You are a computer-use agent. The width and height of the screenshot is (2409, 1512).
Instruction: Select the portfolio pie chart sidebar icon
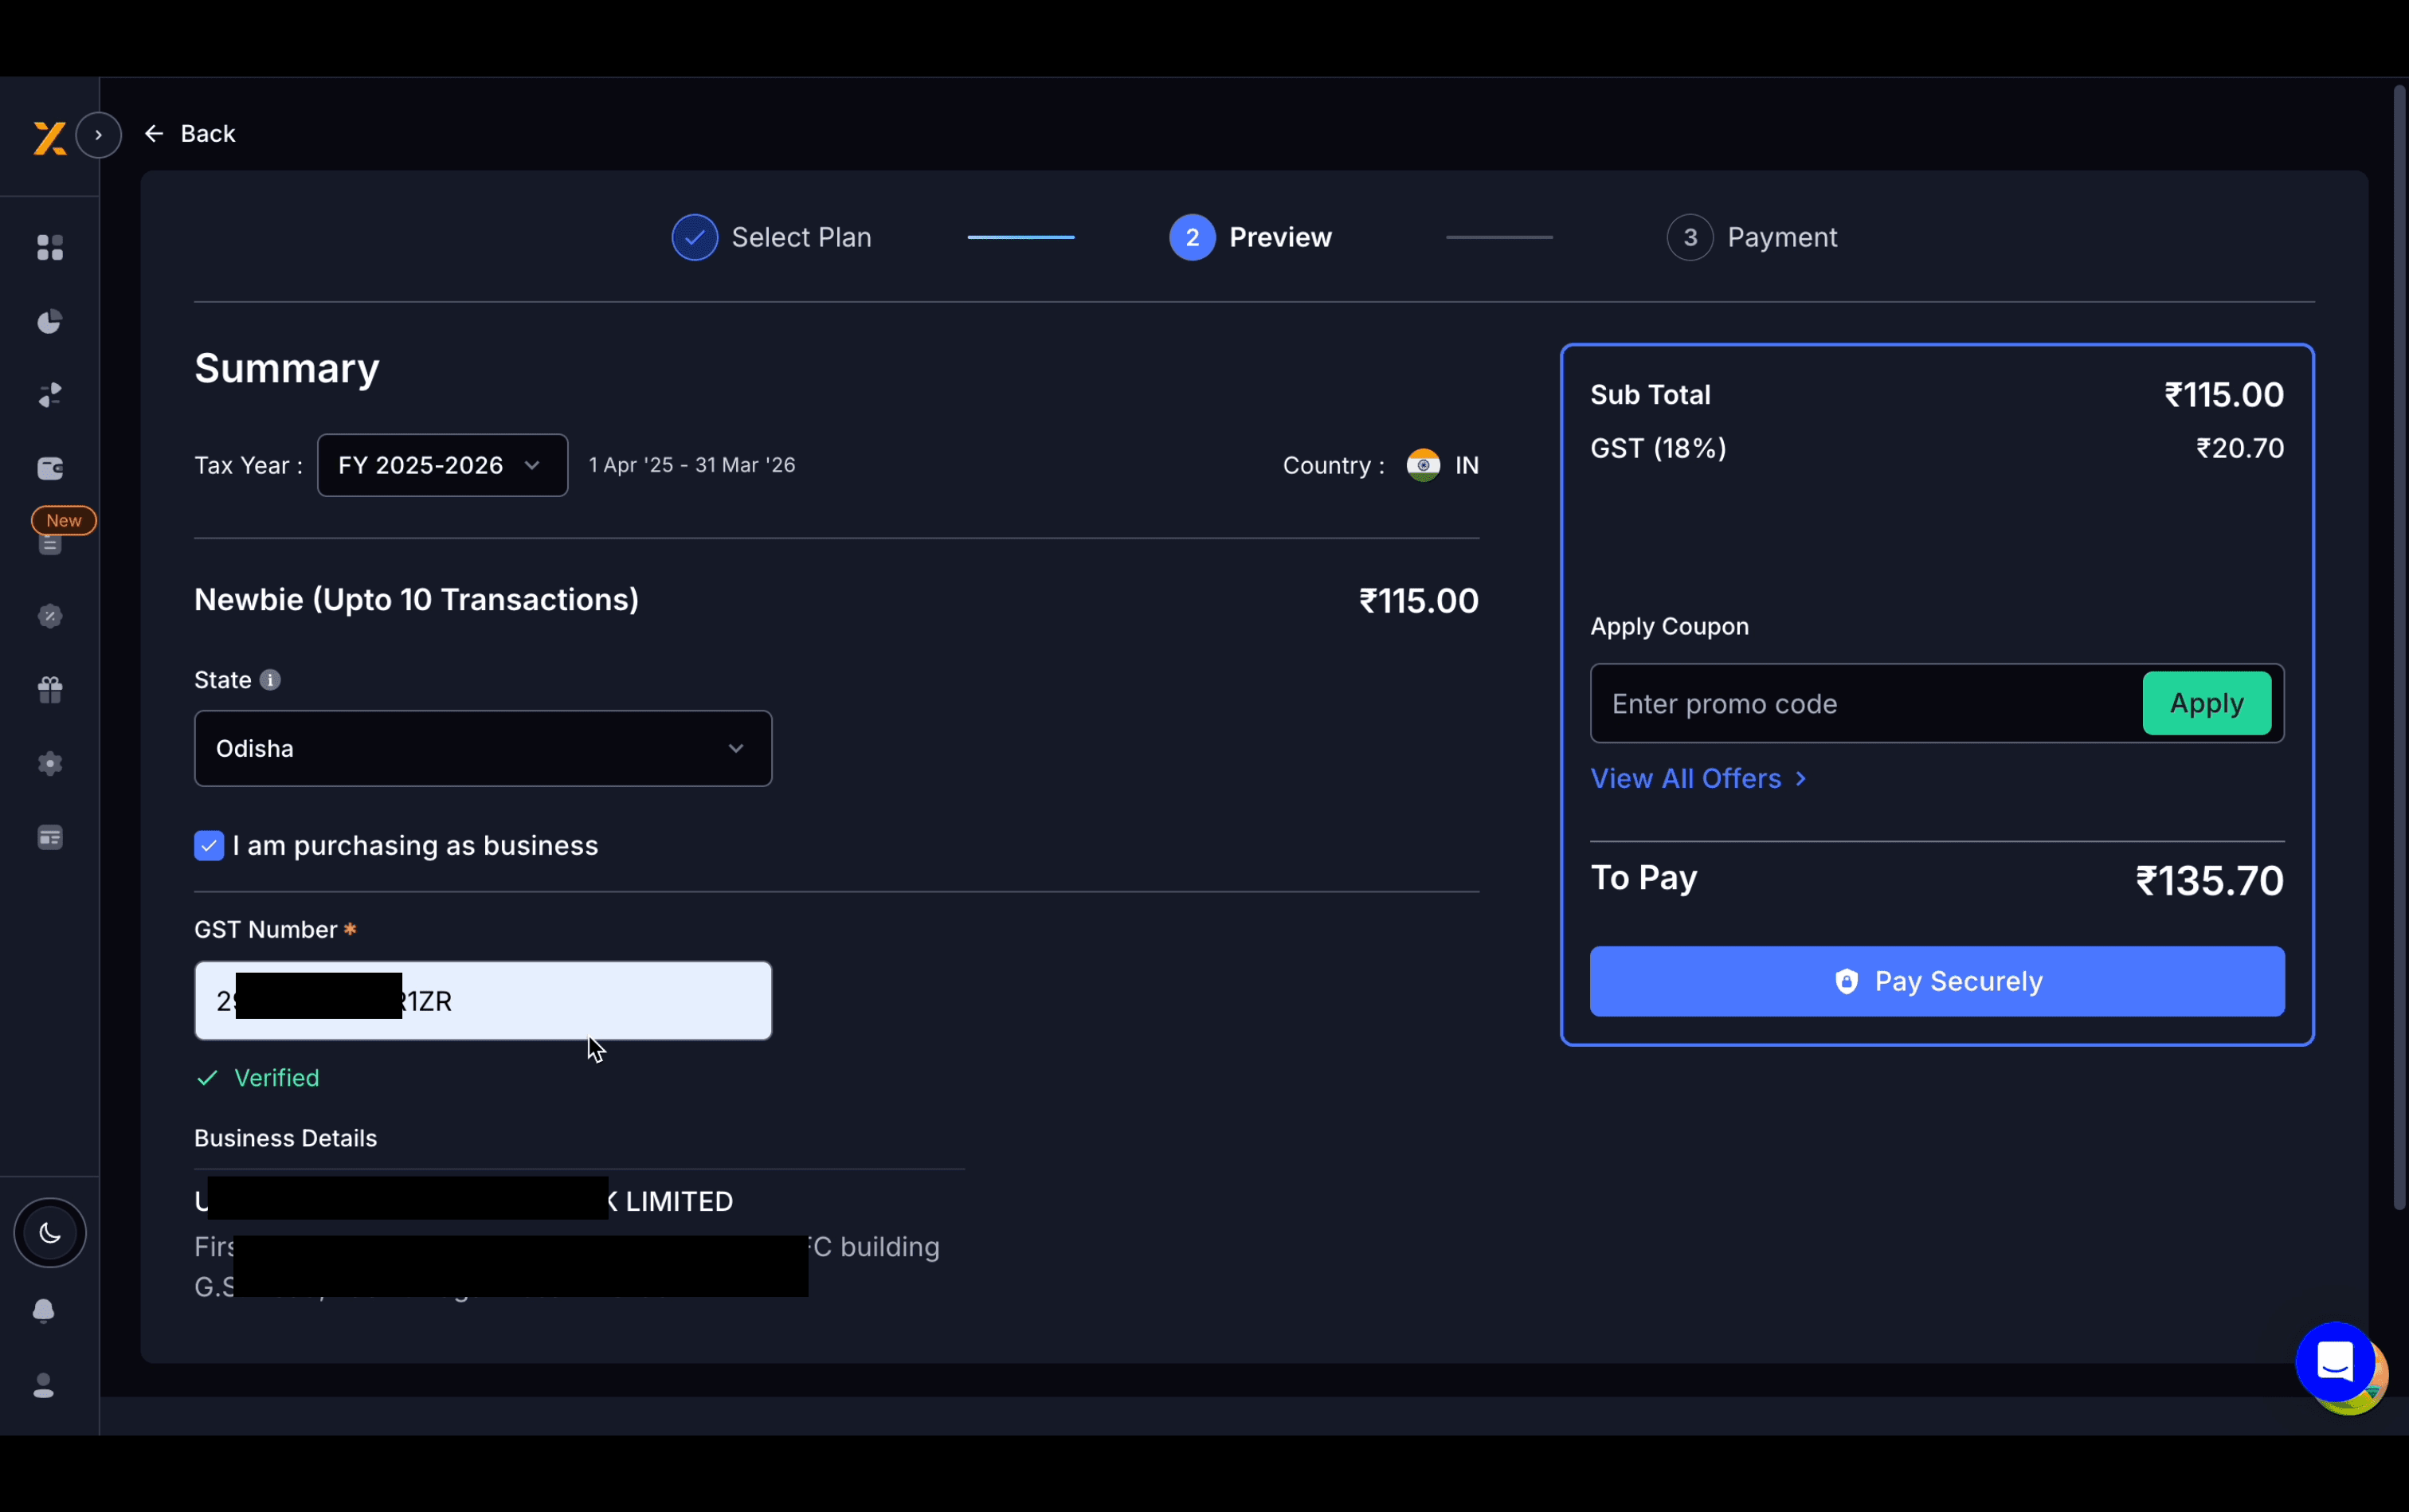(50, 321)
